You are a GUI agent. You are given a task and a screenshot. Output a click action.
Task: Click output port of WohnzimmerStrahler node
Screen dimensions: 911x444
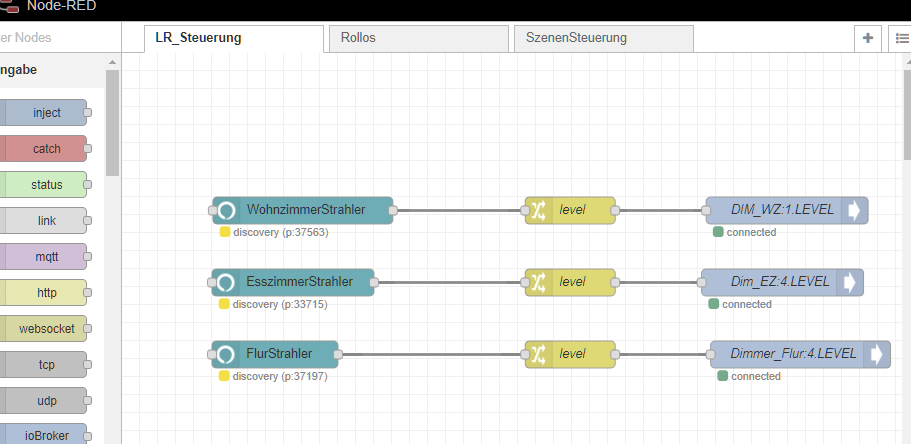click(393, 210)
